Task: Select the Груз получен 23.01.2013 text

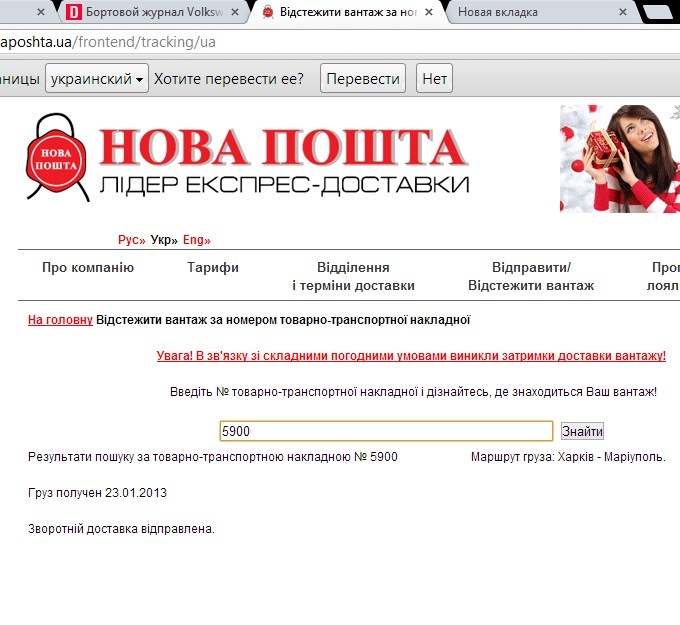Action: pos(97,493)
